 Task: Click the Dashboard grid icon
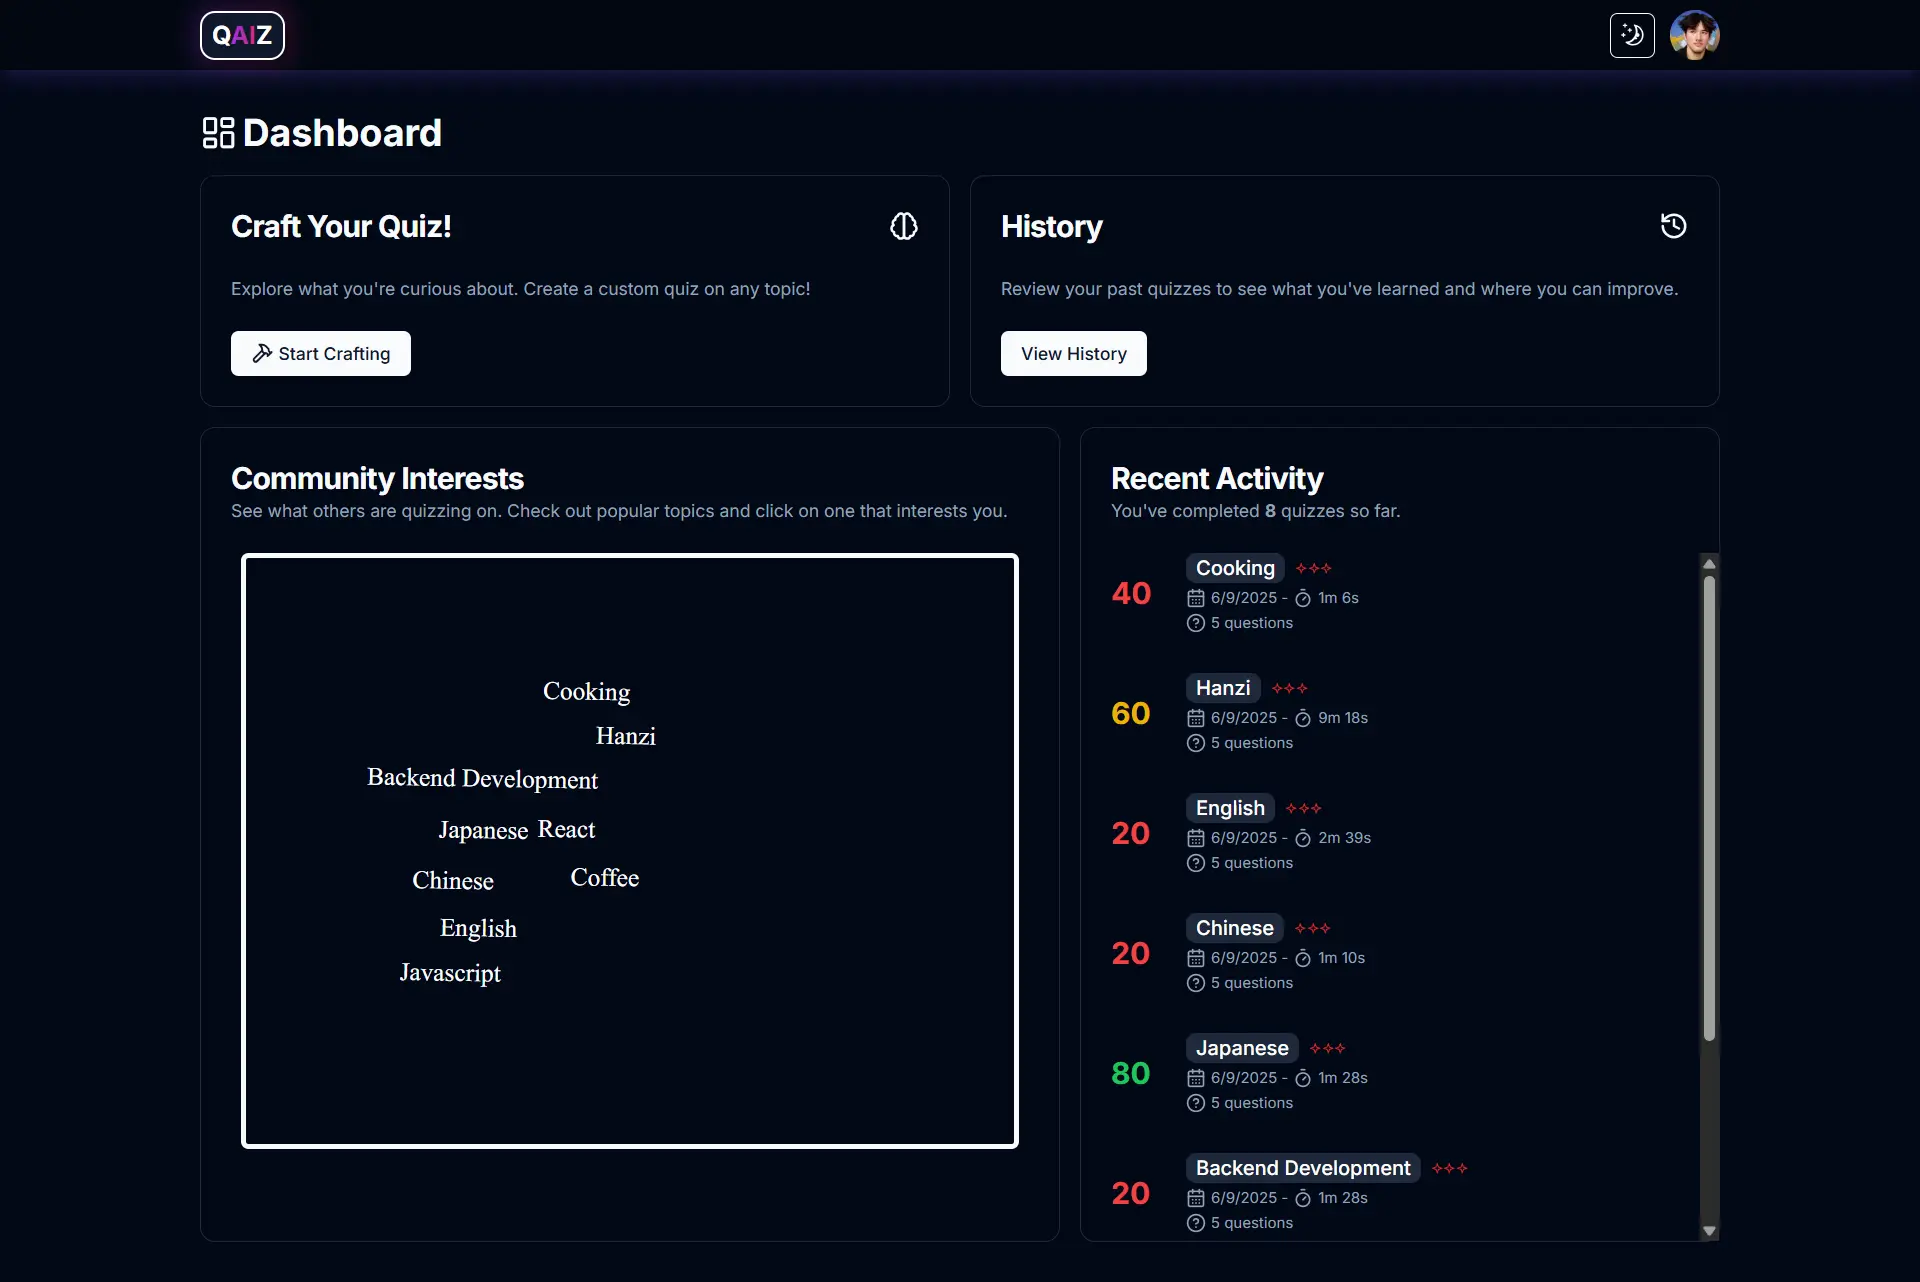click(218, 133)
